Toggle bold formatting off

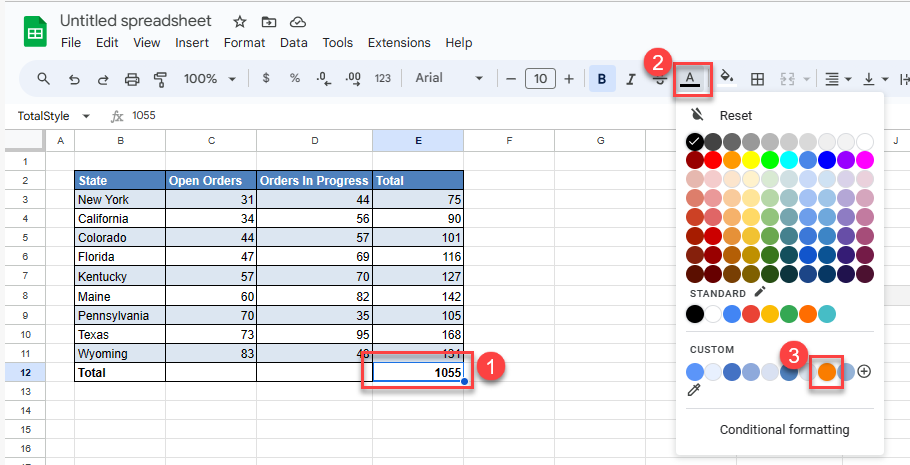(x=602, y=79)
